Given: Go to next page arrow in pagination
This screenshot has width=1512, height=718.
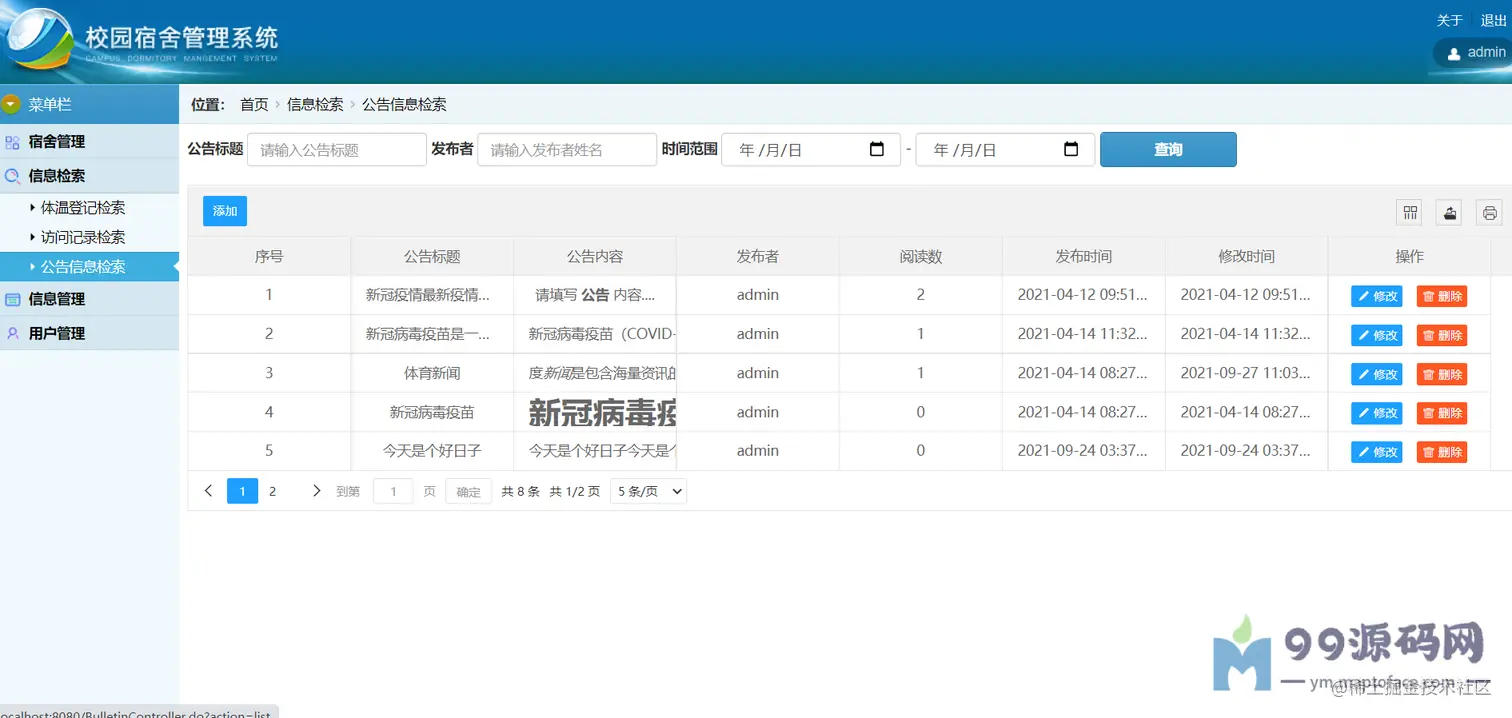Looking at the screenshot, I should click(x=316, y=491).
